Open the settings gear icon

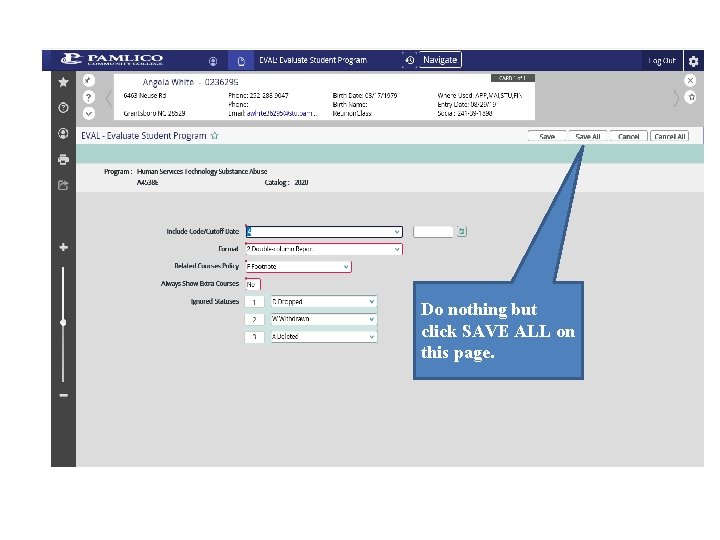pyautogui.click(x=693, y=61)
